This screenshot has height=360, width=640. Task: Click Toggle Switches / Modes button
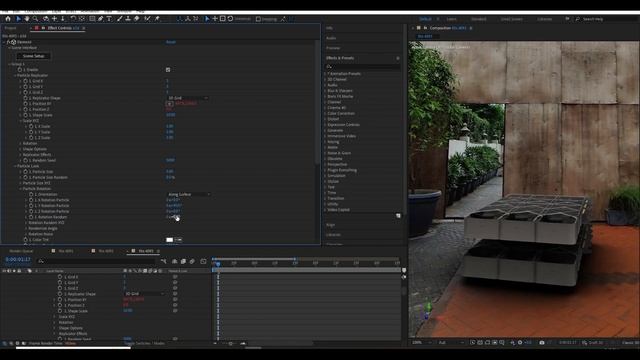[x=144, y=343]
